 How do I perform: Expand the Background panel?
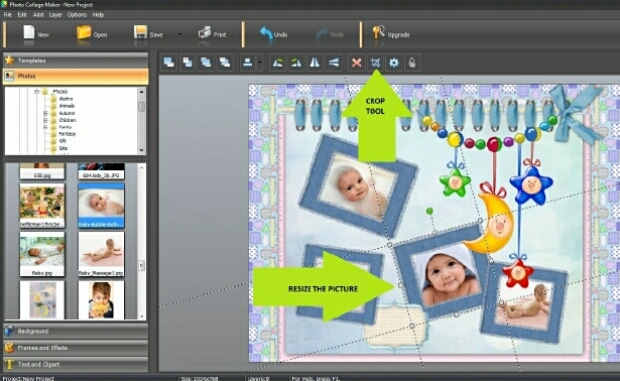pyautogui.click(x=76, y=331)
